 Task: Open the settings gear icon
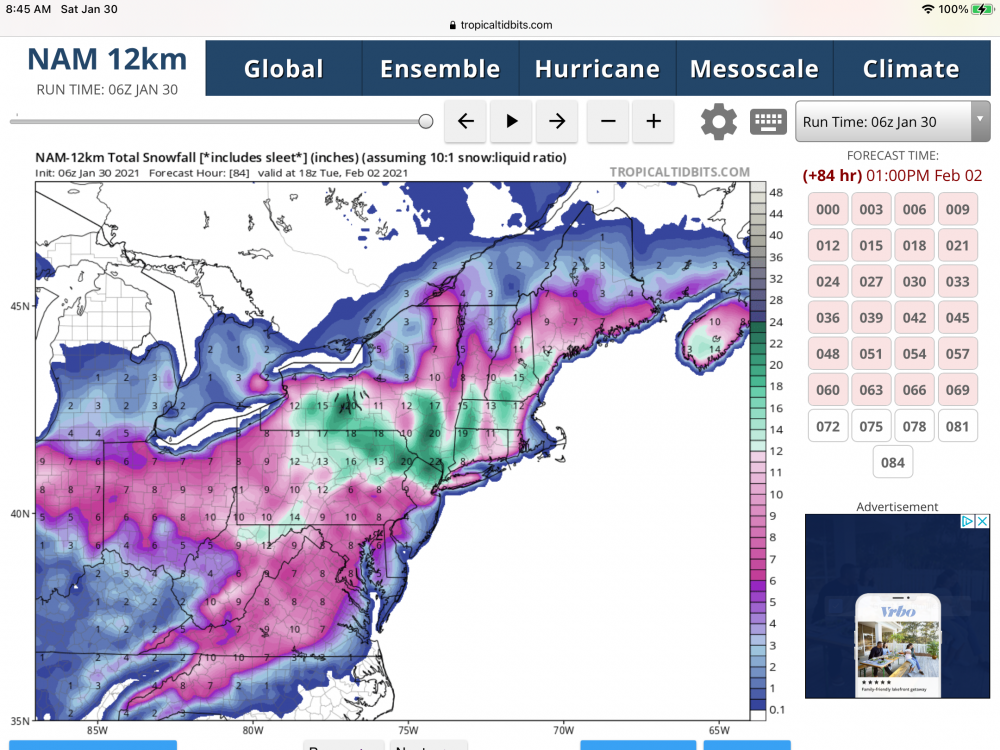(718, 121)
